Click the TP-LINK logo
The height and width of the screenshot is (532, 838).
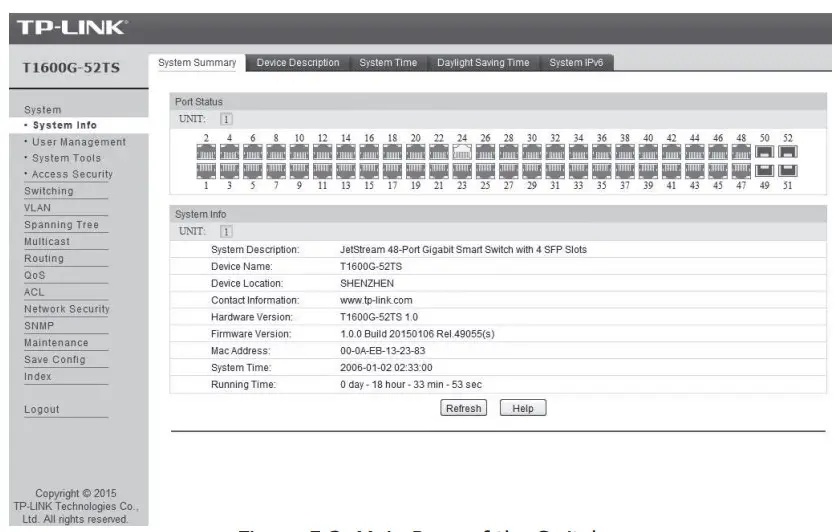[x=72, y=27]
